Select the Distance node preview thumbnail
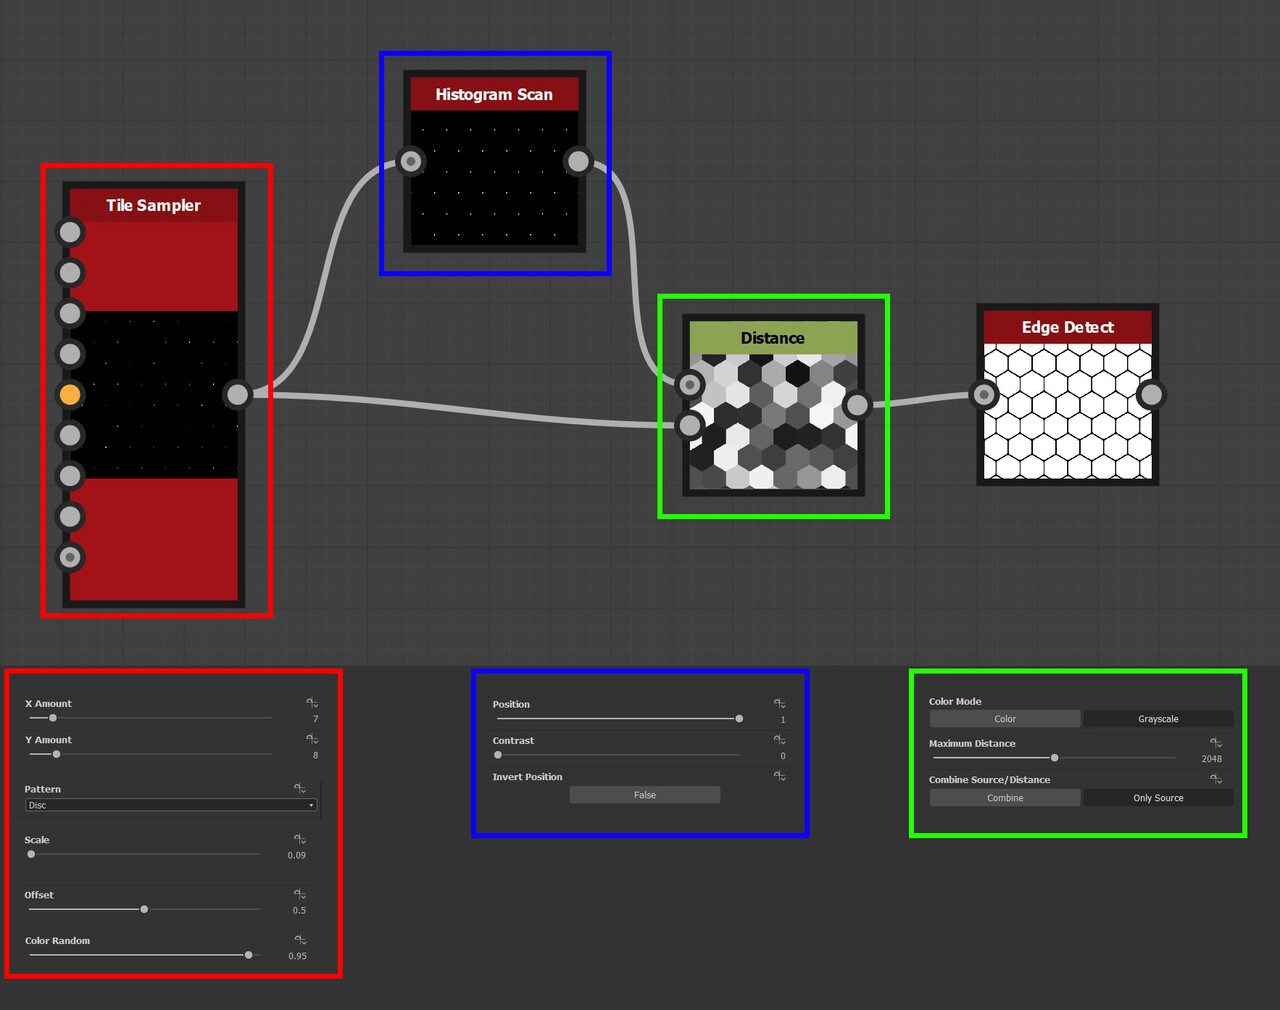The height and width of the screenshot is (1010, 1280). tap(773, 420)
